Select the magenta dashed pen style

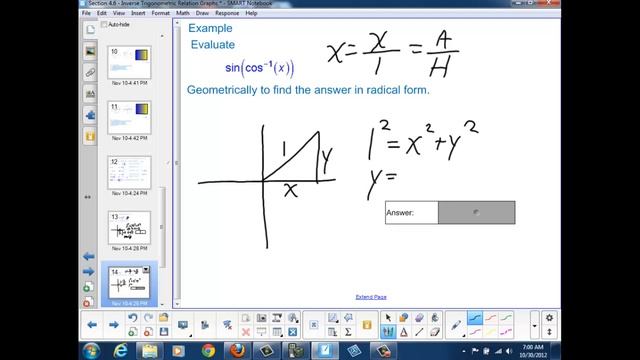click(506, 332)
